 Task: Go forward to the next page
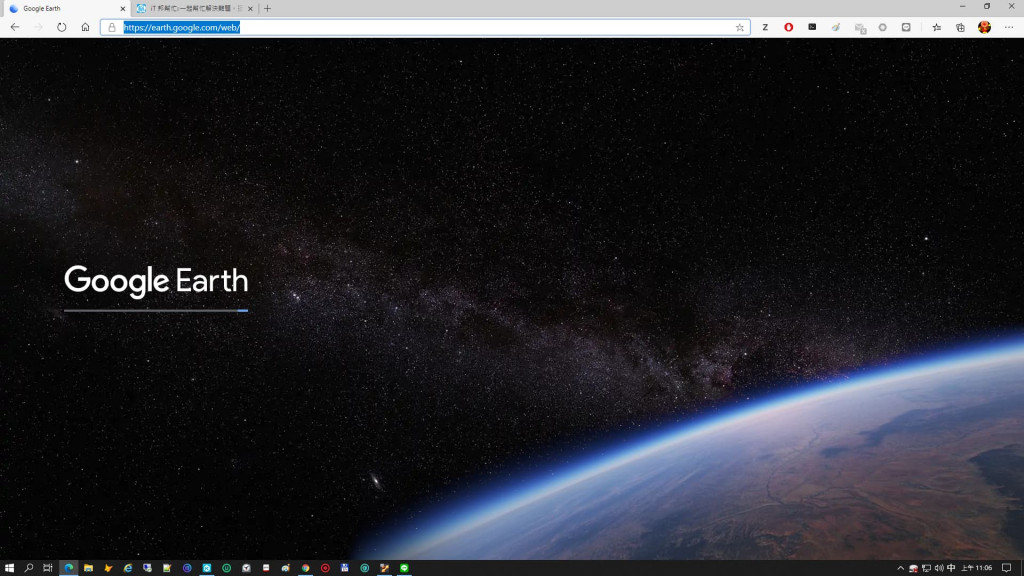(38, 27)
